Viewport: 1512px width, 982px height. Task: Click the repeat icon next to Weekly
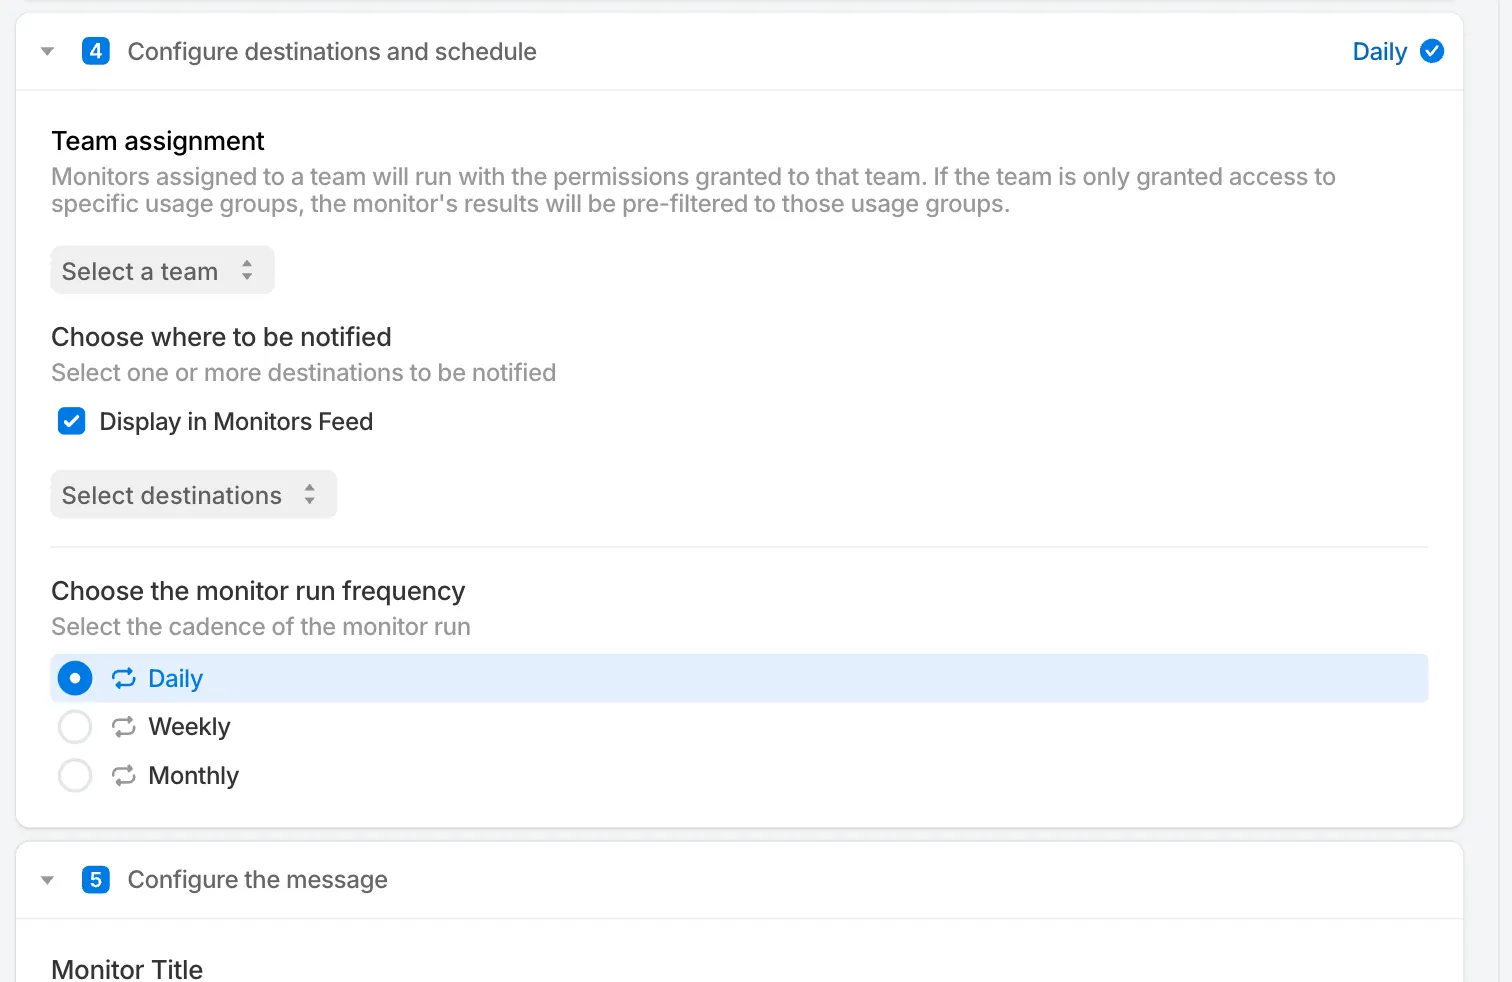124,727
